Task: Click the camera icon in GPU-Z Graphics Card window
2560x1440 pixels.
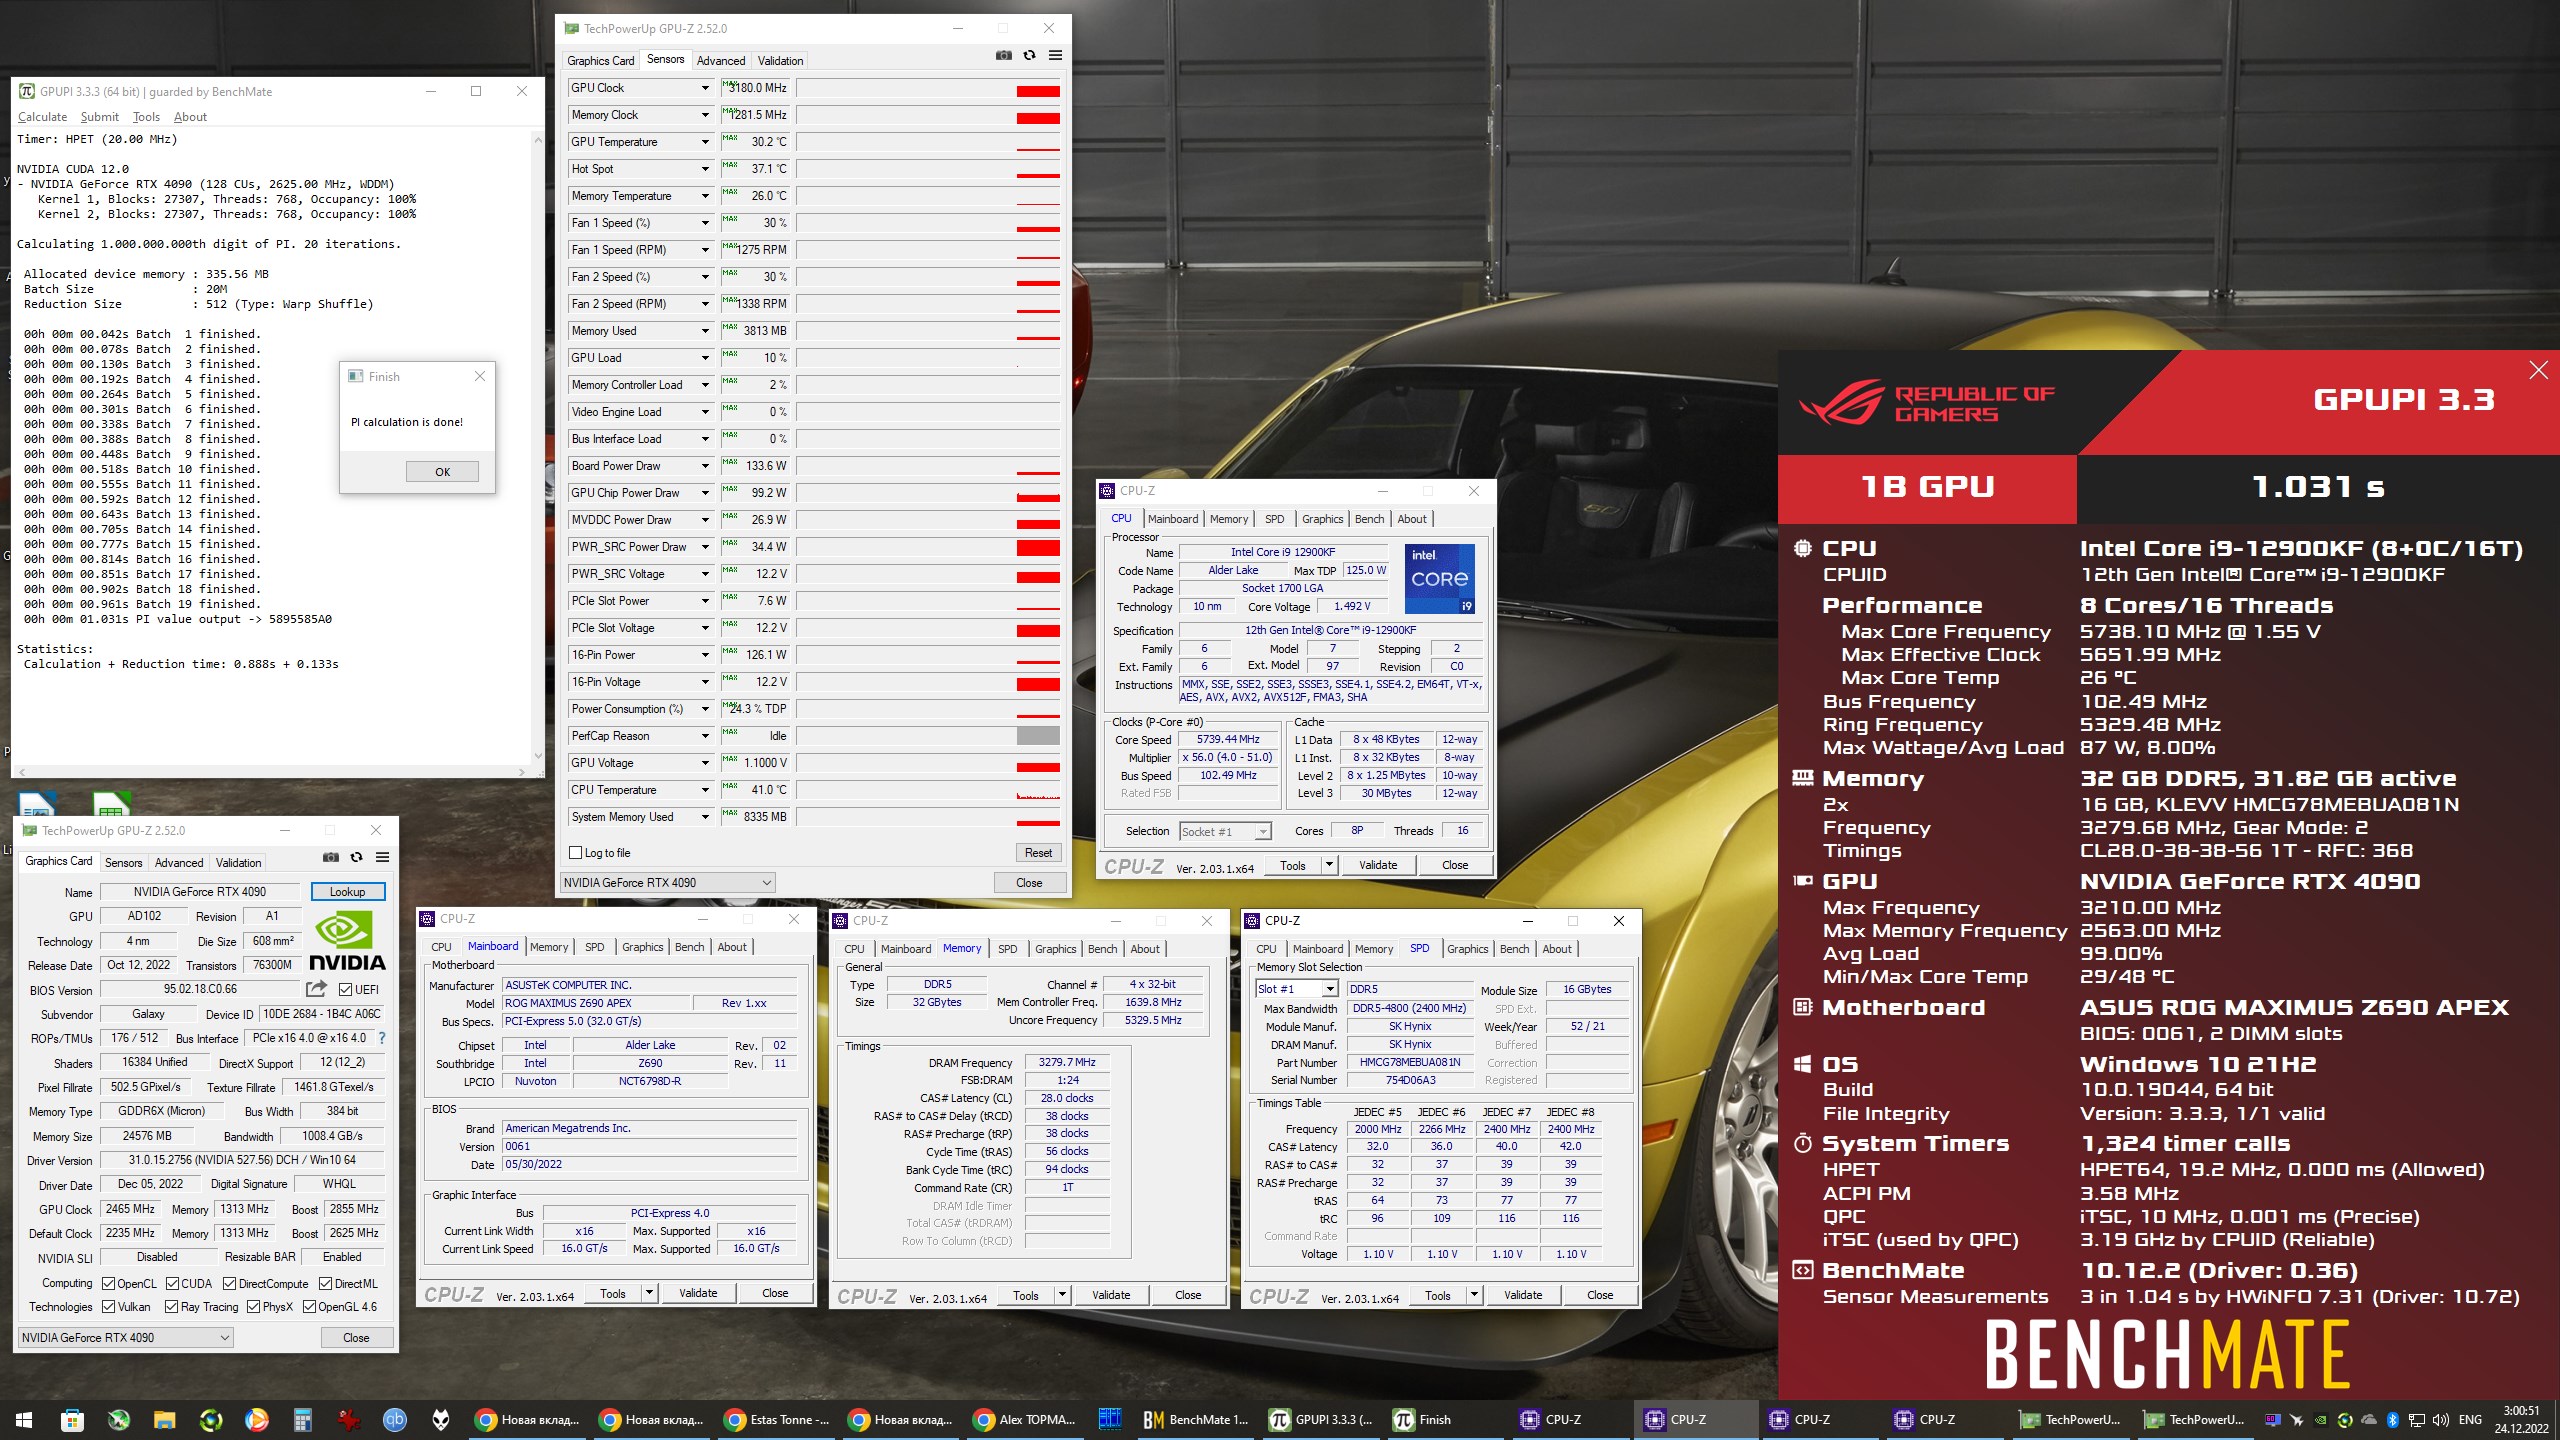Action: [331, 857]
